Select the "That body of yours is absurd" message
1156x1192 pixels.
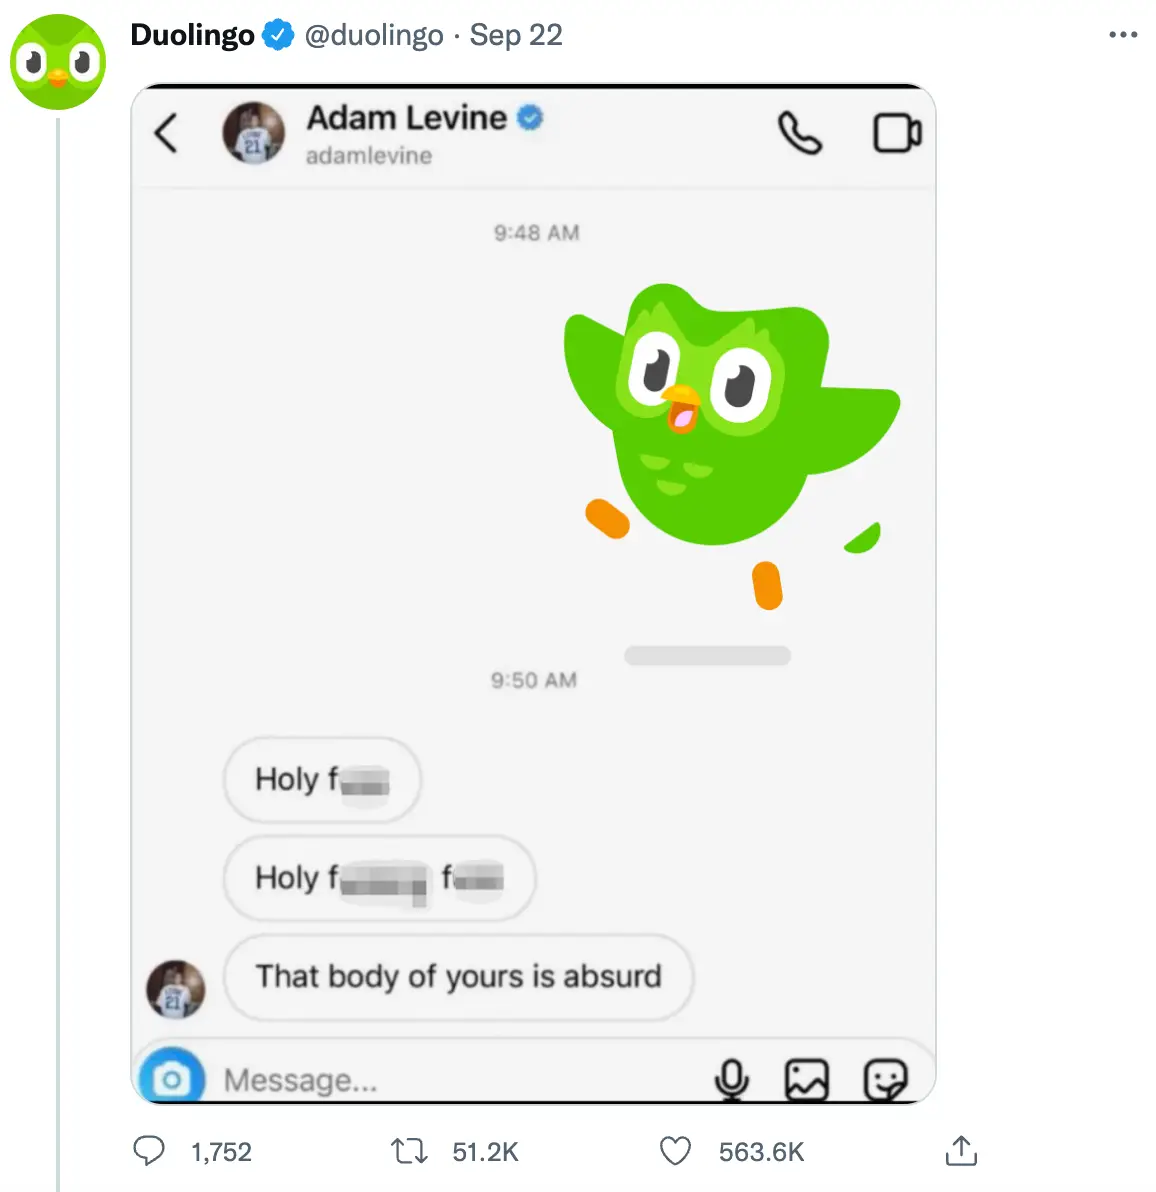458,976
